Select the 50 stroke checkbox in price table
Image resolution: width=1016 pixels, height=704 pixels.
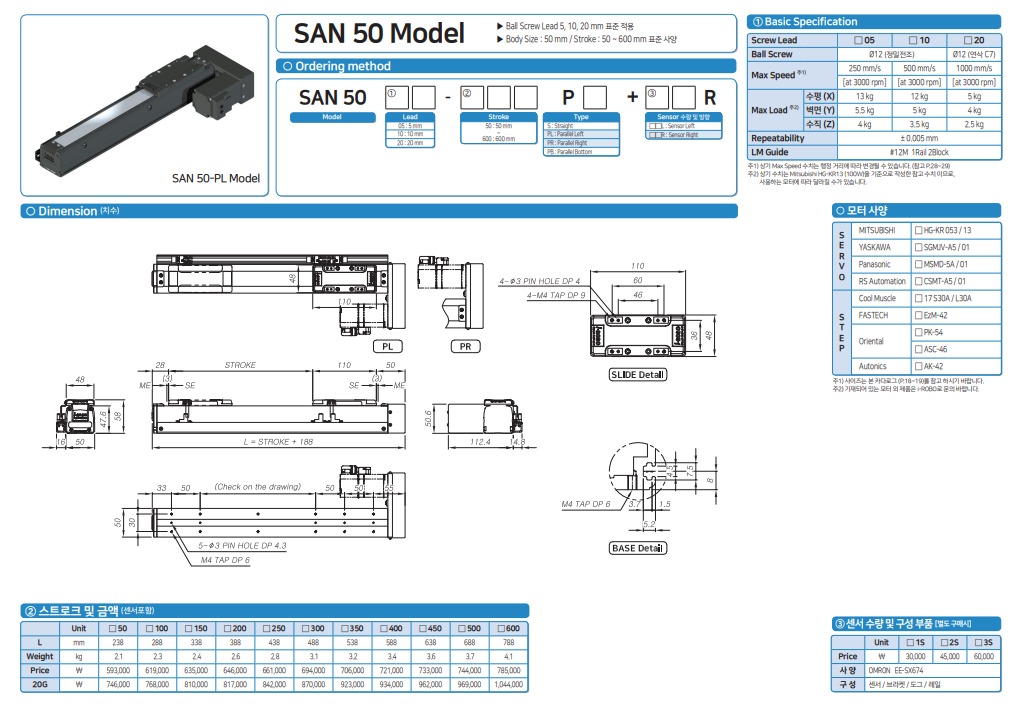[112, 628]
